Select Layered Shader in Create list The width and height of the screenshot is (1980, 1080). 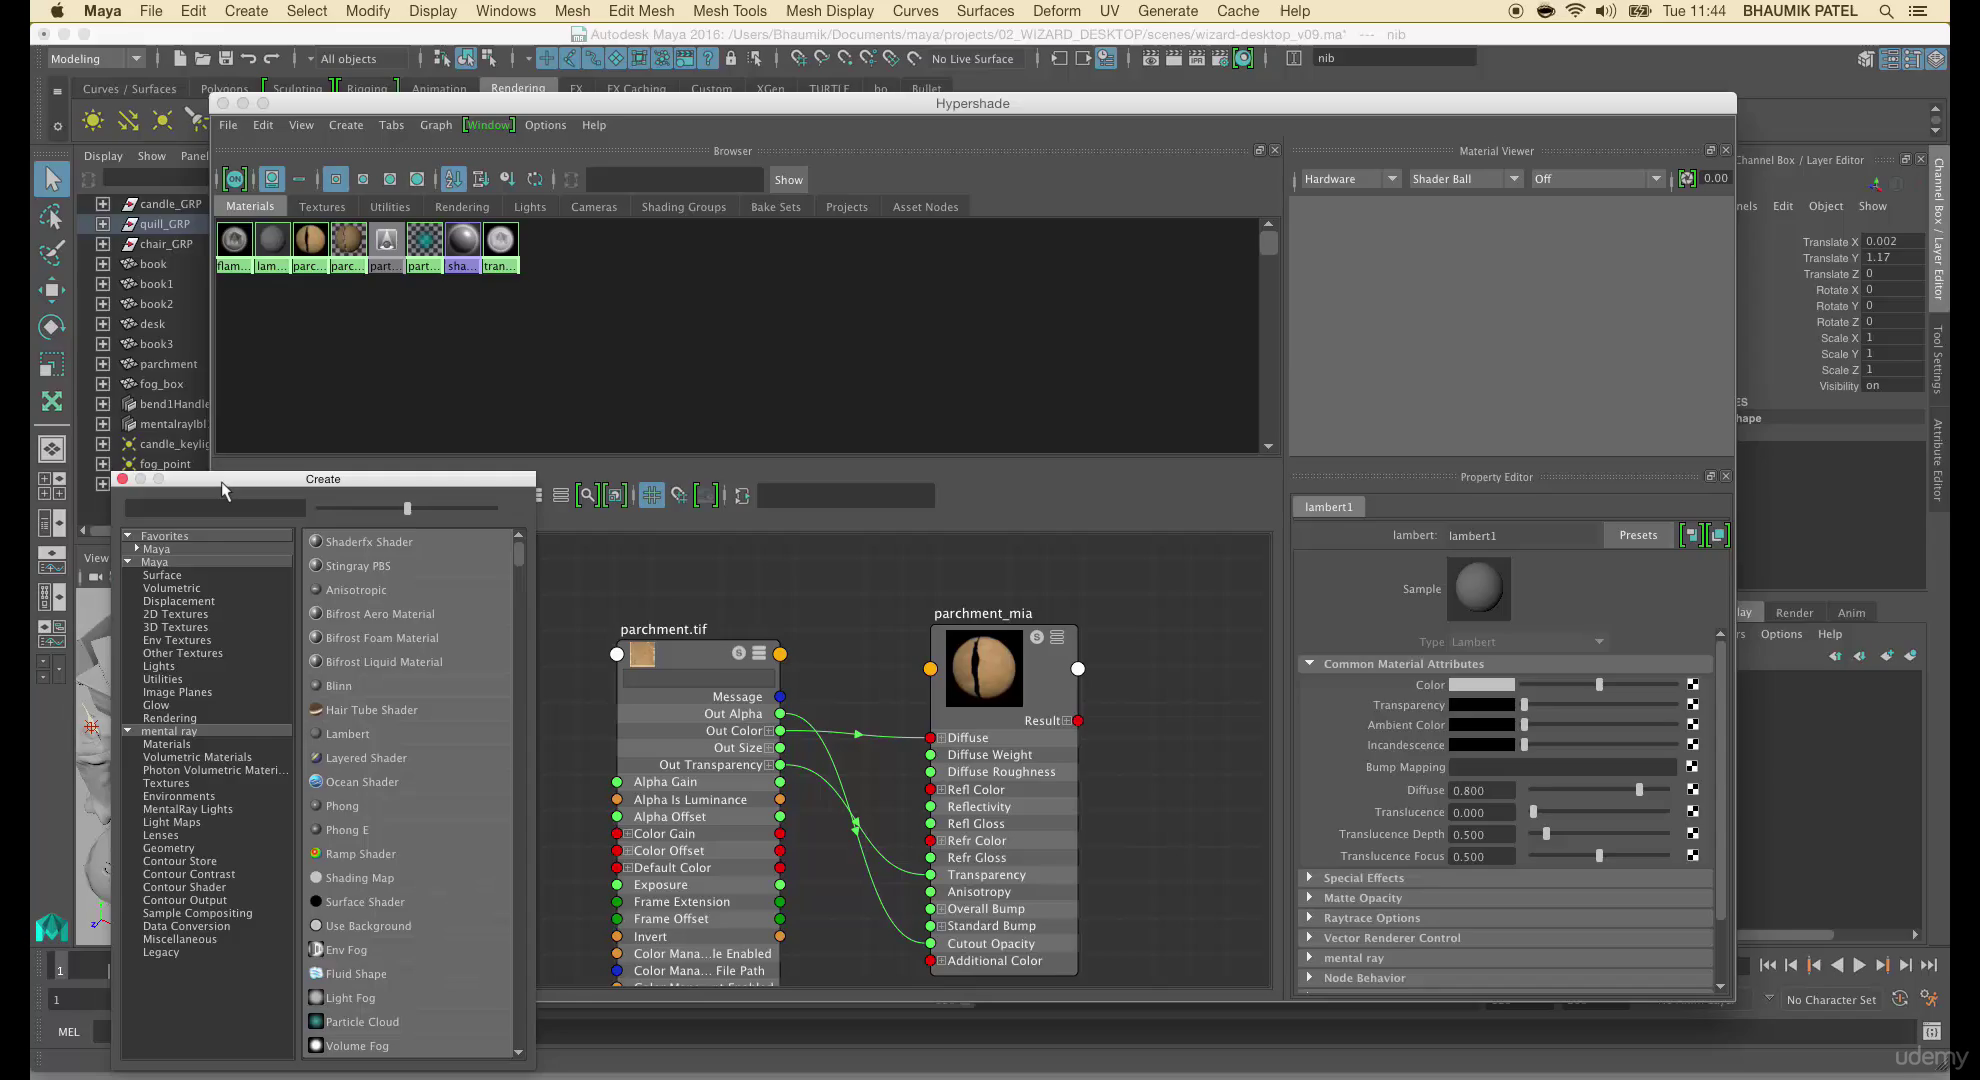point(365,758)
